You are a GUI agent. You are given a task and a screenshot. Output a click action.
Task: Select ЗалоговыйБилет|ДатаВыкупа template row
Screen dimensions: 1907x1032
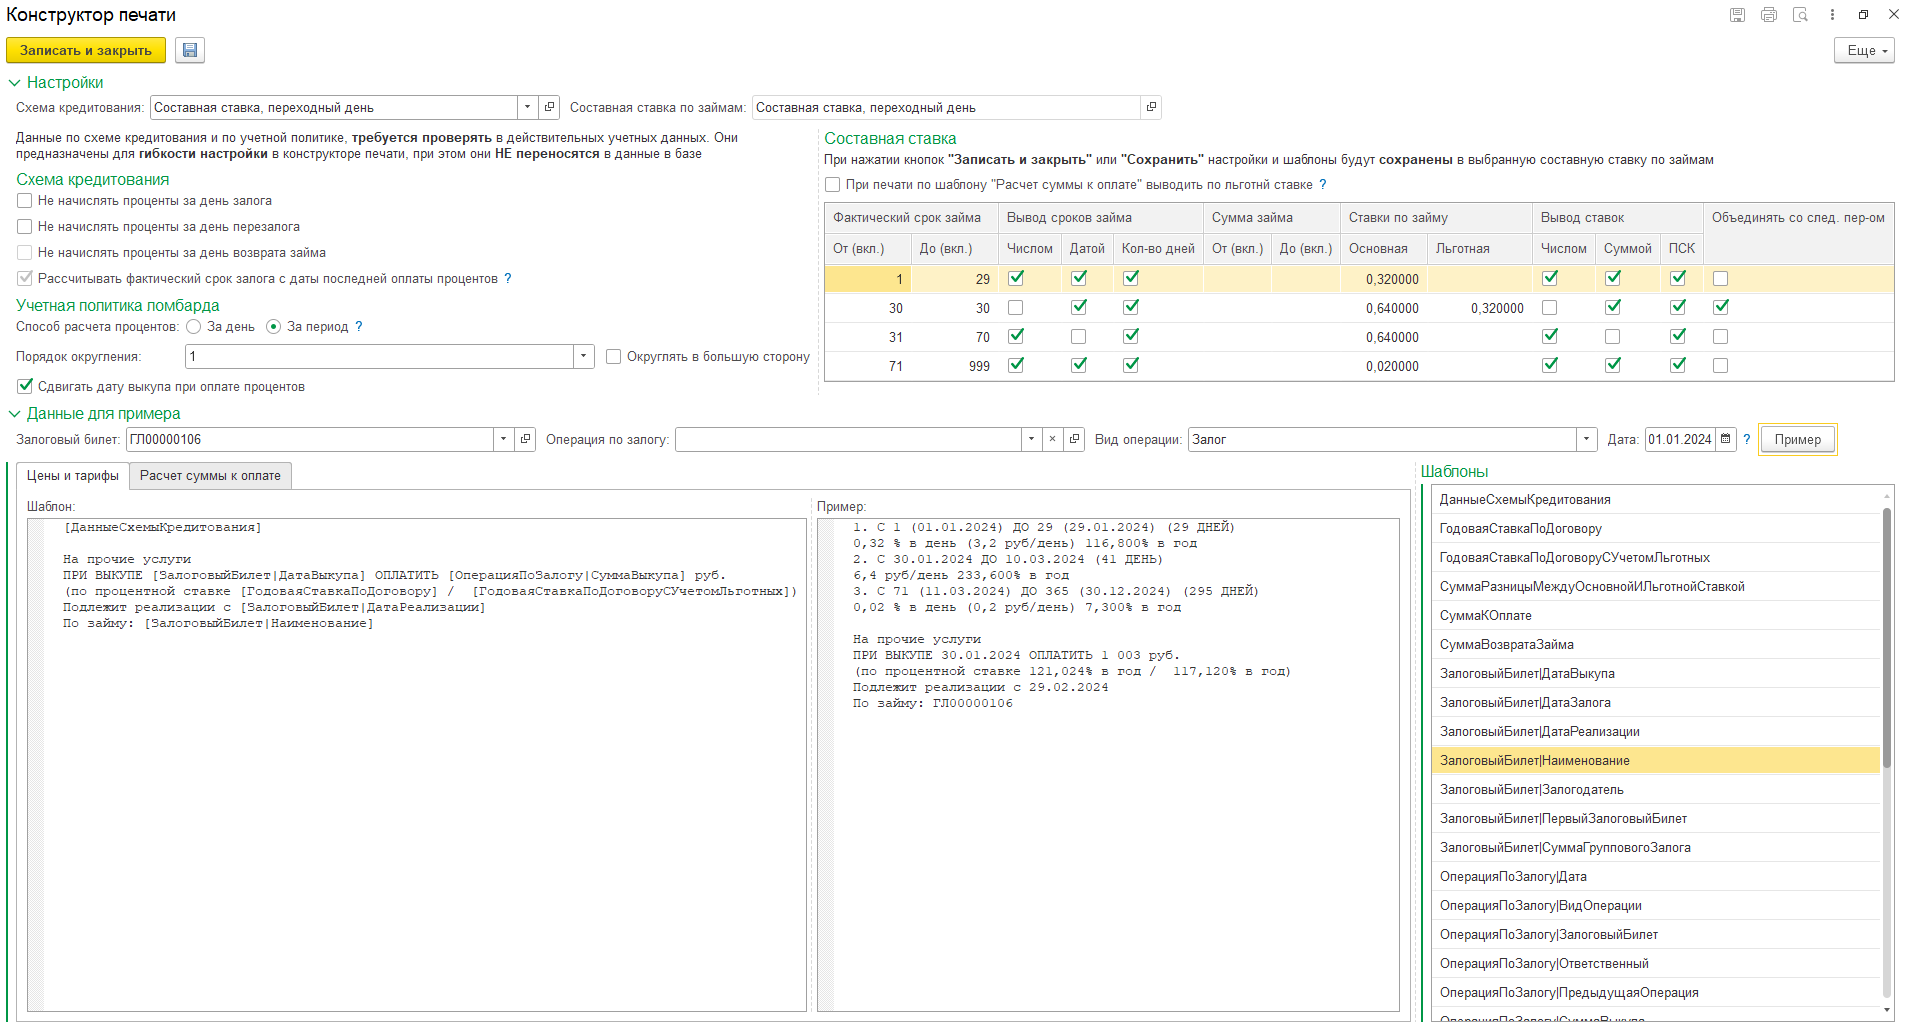(1656, 674)
